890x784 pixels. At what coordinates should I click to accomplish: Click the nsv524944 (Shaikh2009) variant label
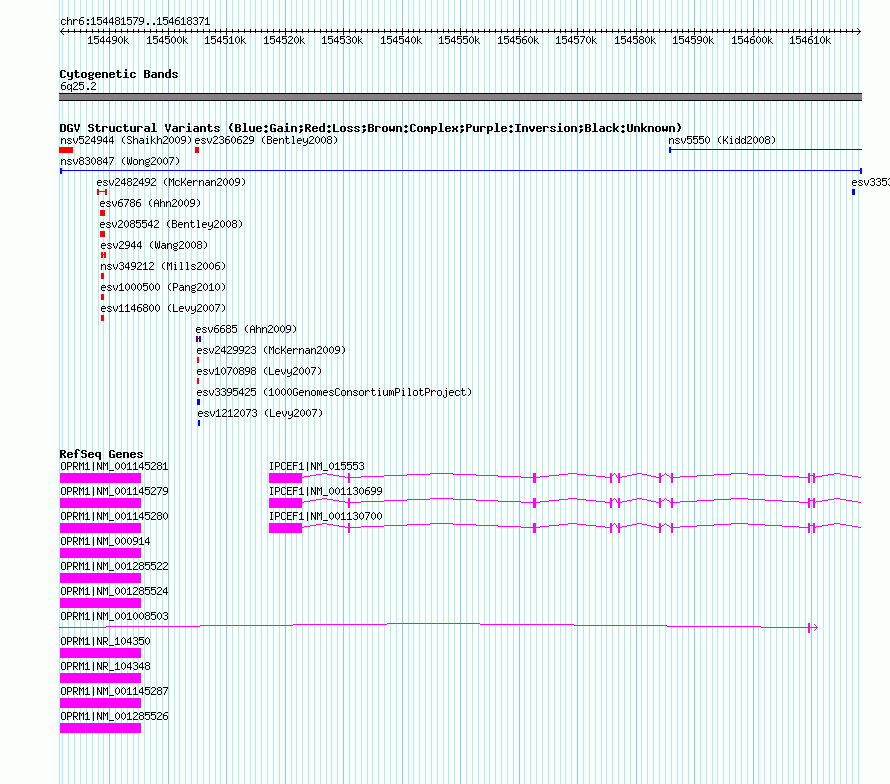(126, 140)
